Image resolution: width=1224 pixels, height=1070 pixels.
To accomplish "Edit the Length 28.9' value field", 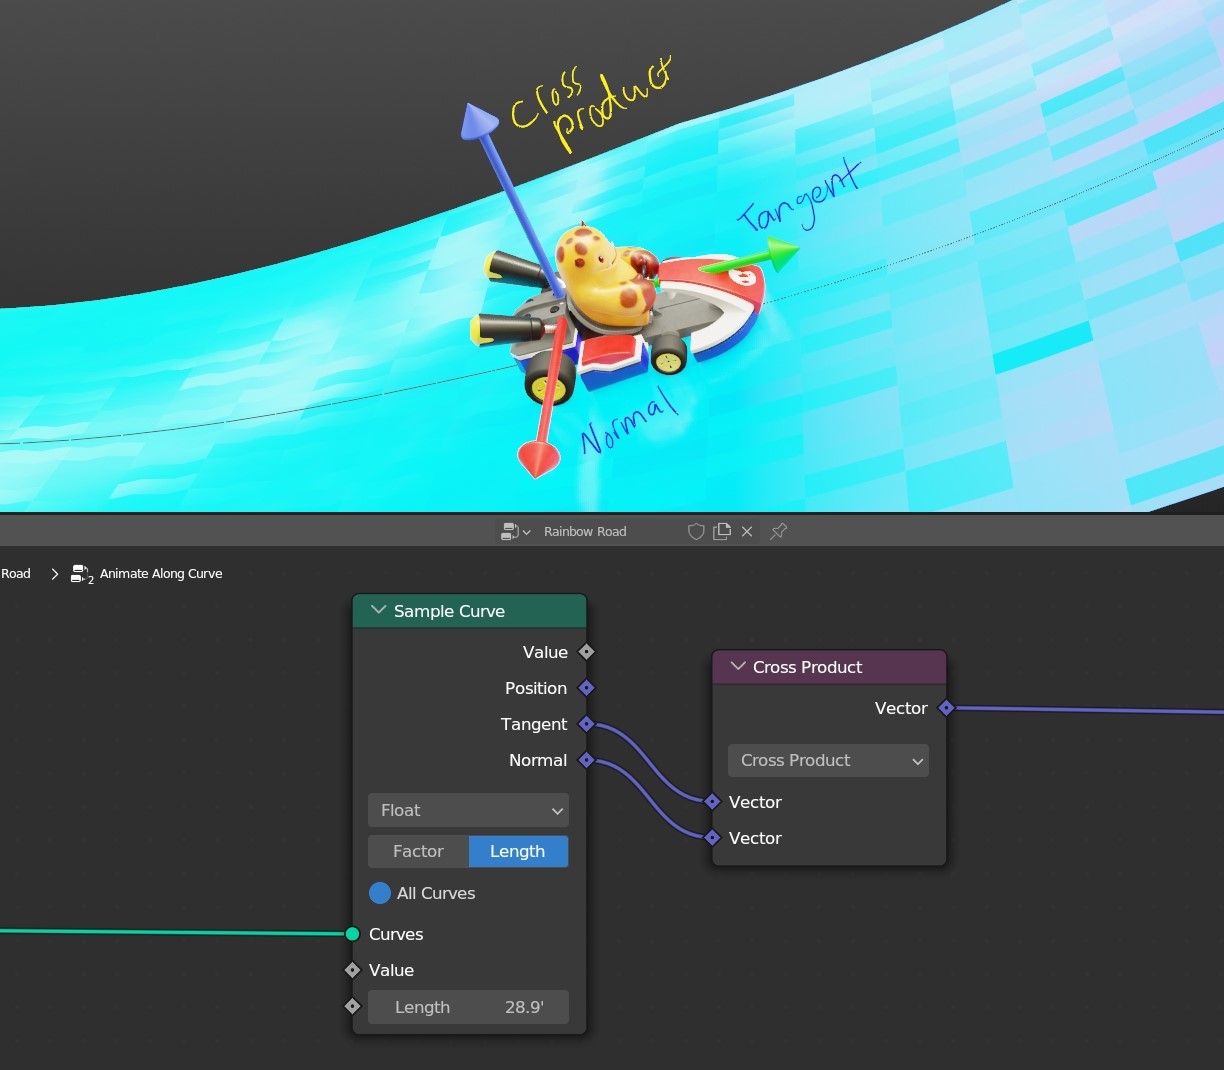I will pyautogui.click(x=468, y=1007).
